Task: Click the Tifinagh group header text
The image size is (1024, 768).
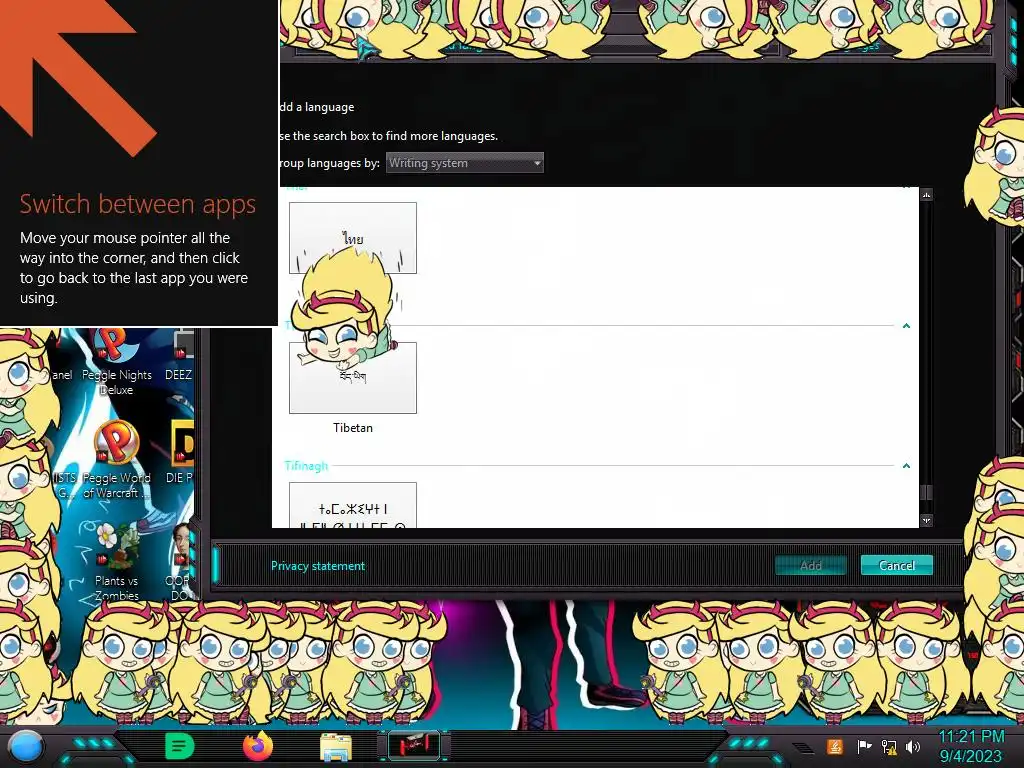Action: coord(306,466)
